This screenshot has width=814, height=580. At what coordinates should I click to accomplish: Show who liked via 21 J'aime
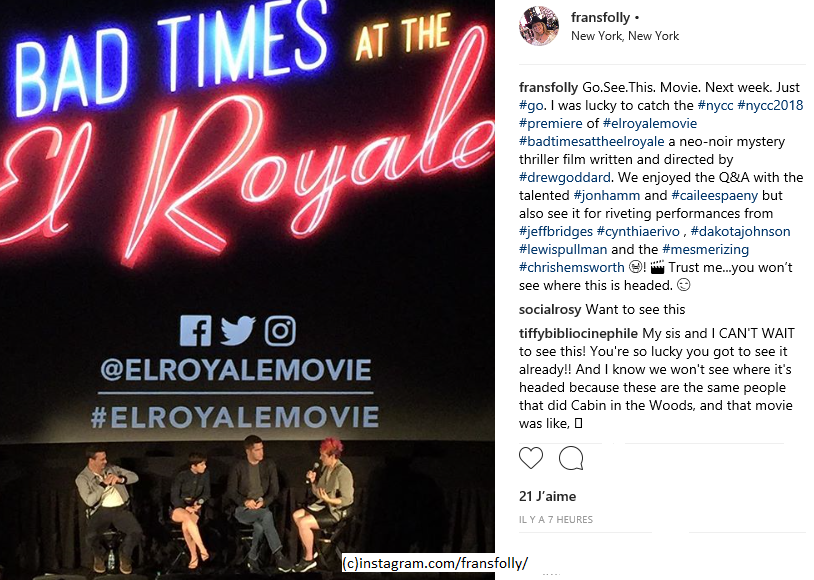click(x=547, y=496)
